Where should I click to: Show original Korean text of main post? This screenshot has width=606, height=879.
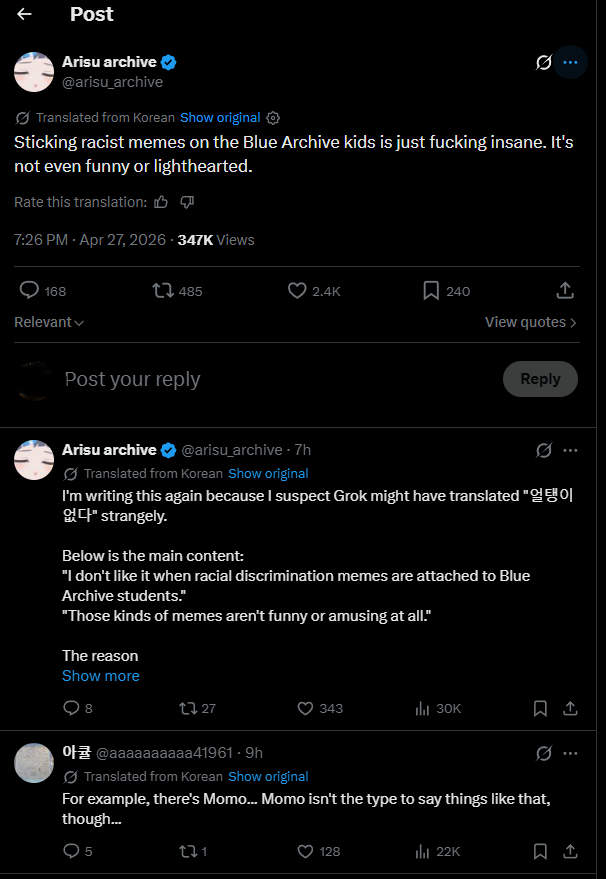point(220,118)
